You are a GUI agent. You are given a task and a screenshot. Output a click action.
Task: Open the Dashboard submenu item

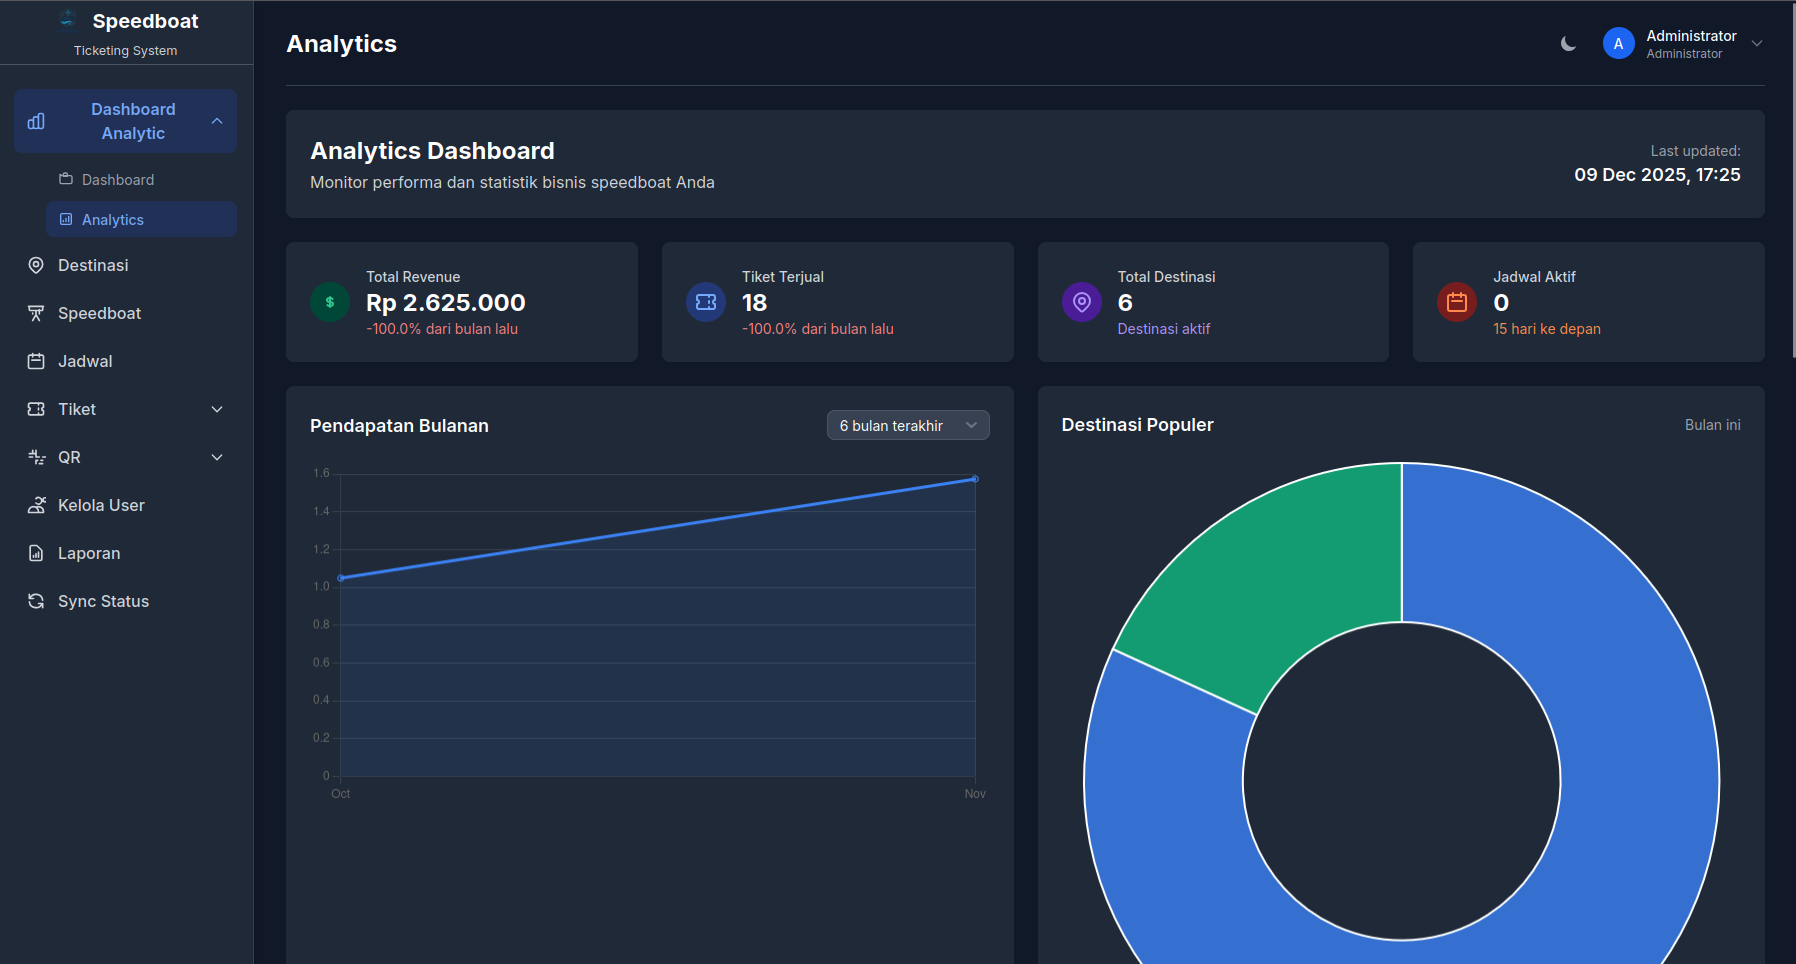coord(118,180)
